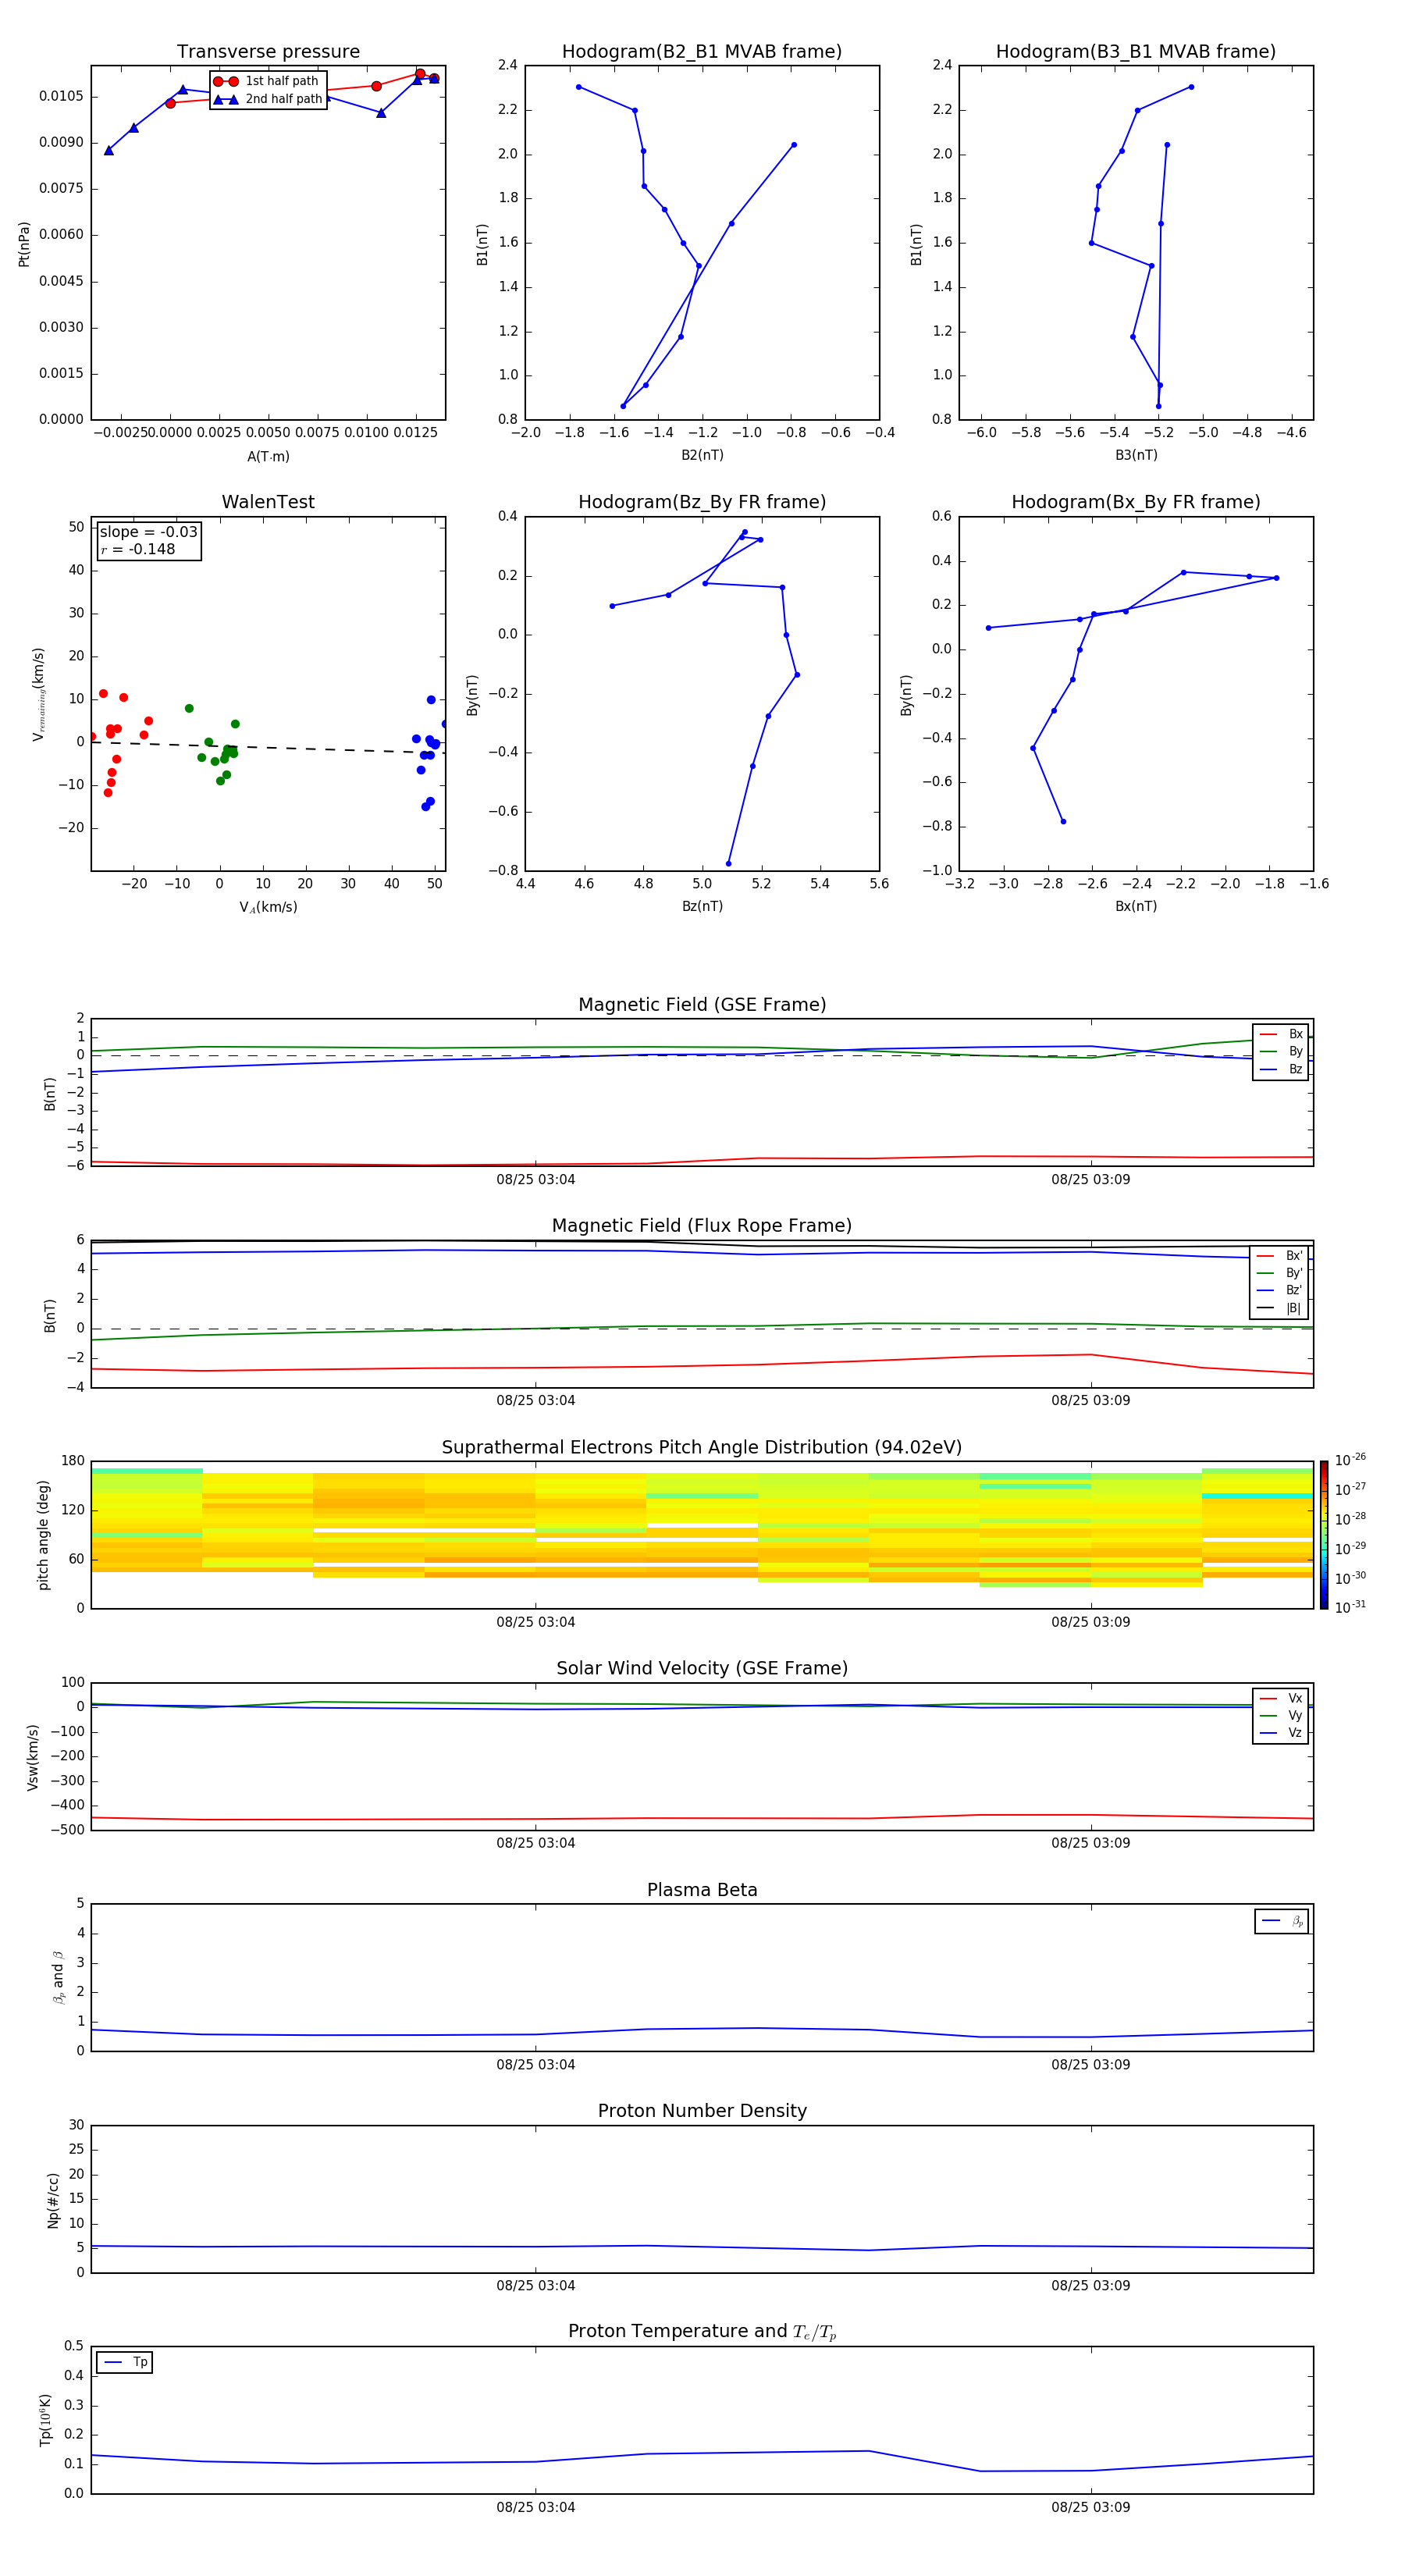This screenshot has height=2576, width=1405.
Task: Click the 'Bx(nT)' axis label
Action: pyautogui.click(x=1136, y=906)
